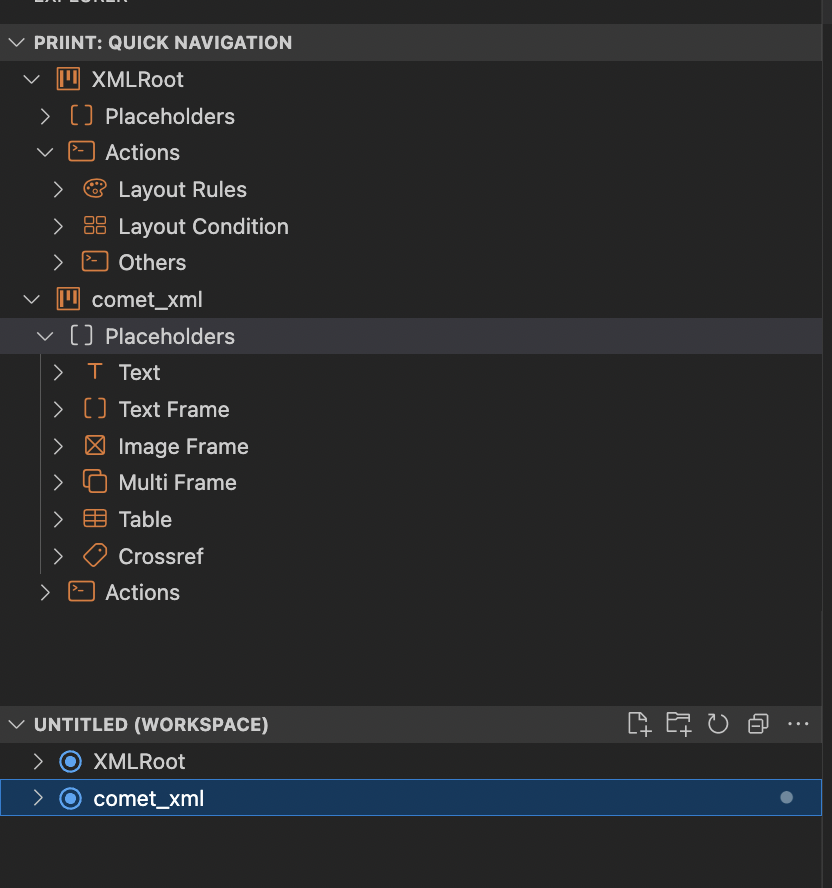832x888 pixels.
Task: Click the bracket icon beside XMLRoot Placeholders
Action: [x=82, y=116]
